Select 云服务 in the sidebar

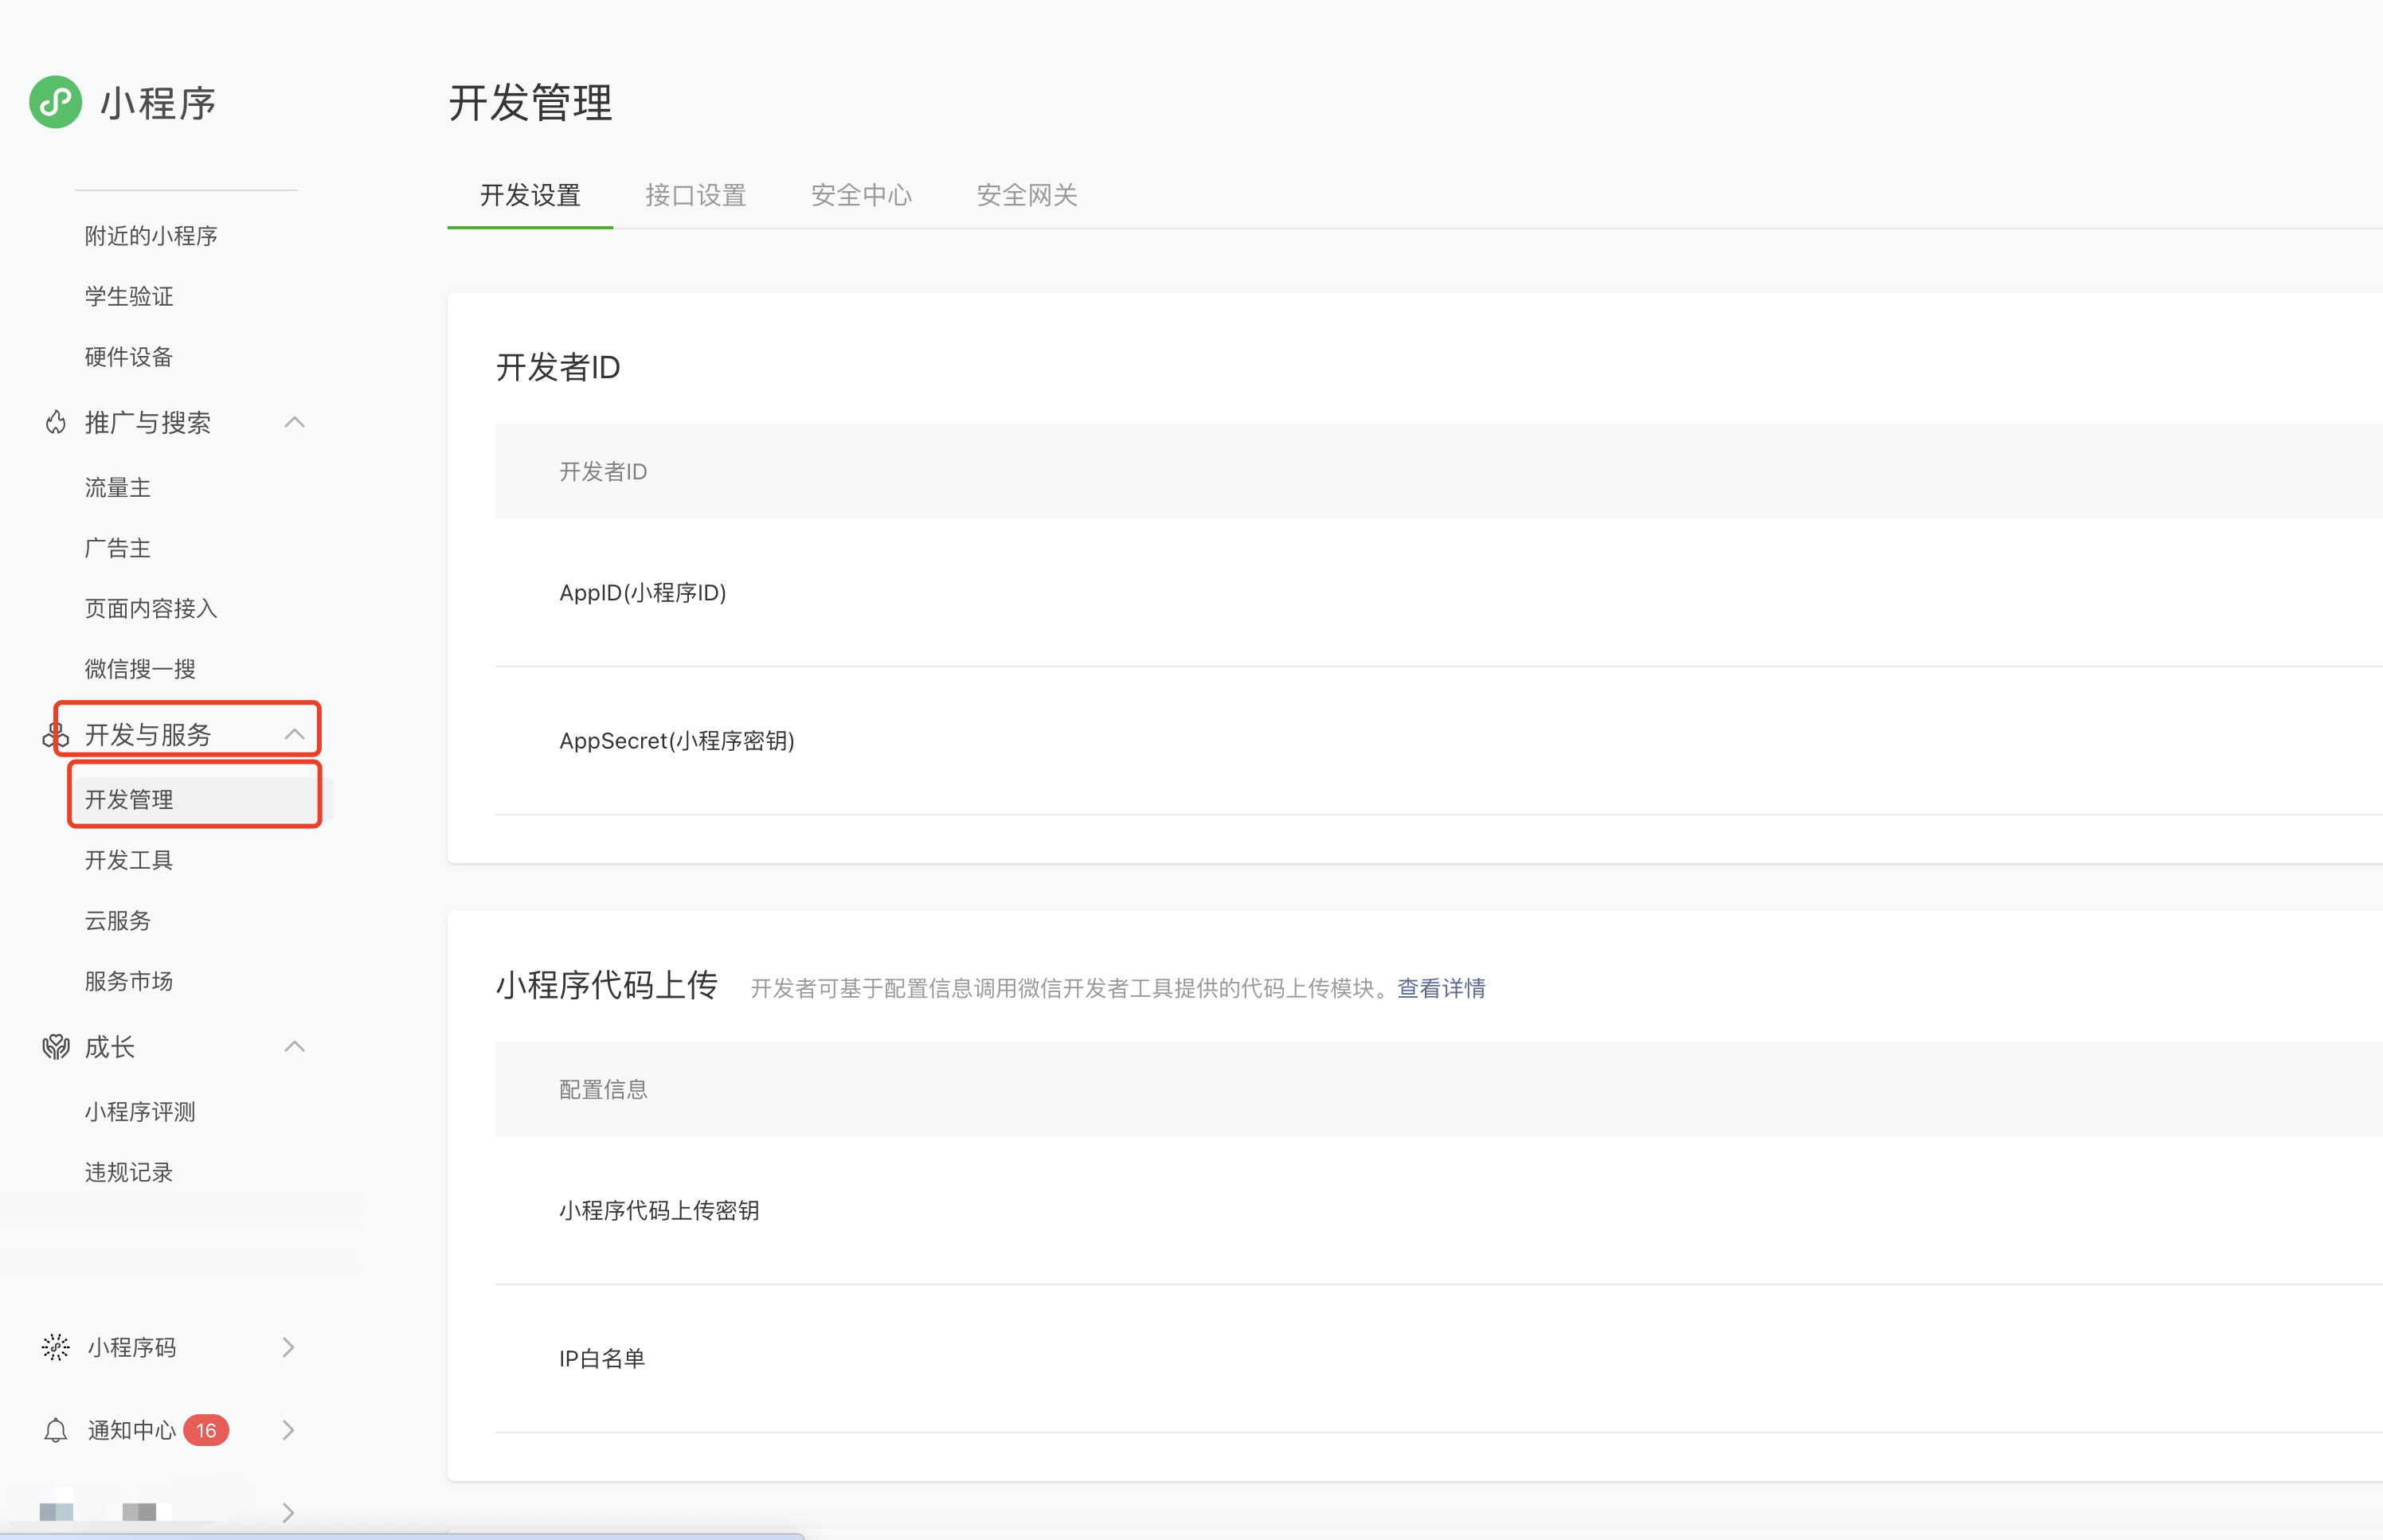118,921
